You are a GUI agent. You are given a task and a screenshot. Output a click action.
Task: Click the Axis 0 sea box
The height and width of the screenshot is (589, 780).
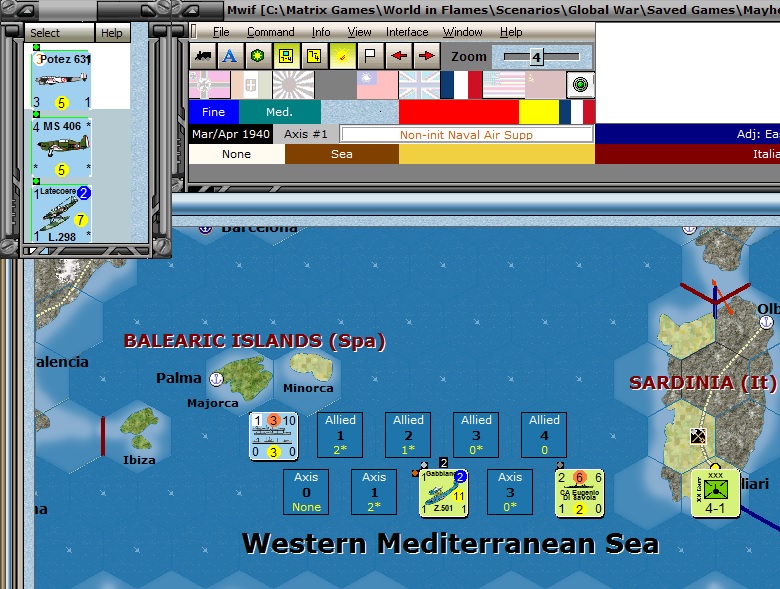[306, 492]
